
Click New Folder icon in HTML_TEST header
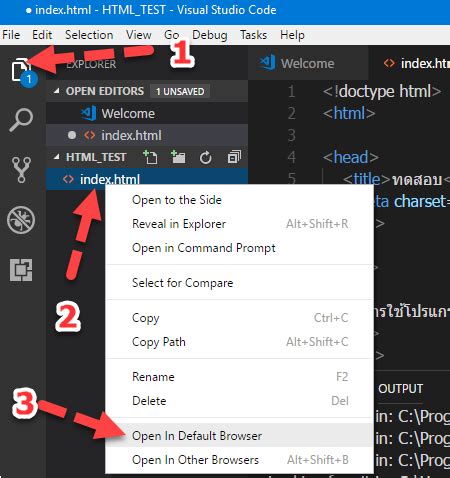(178, 157)
